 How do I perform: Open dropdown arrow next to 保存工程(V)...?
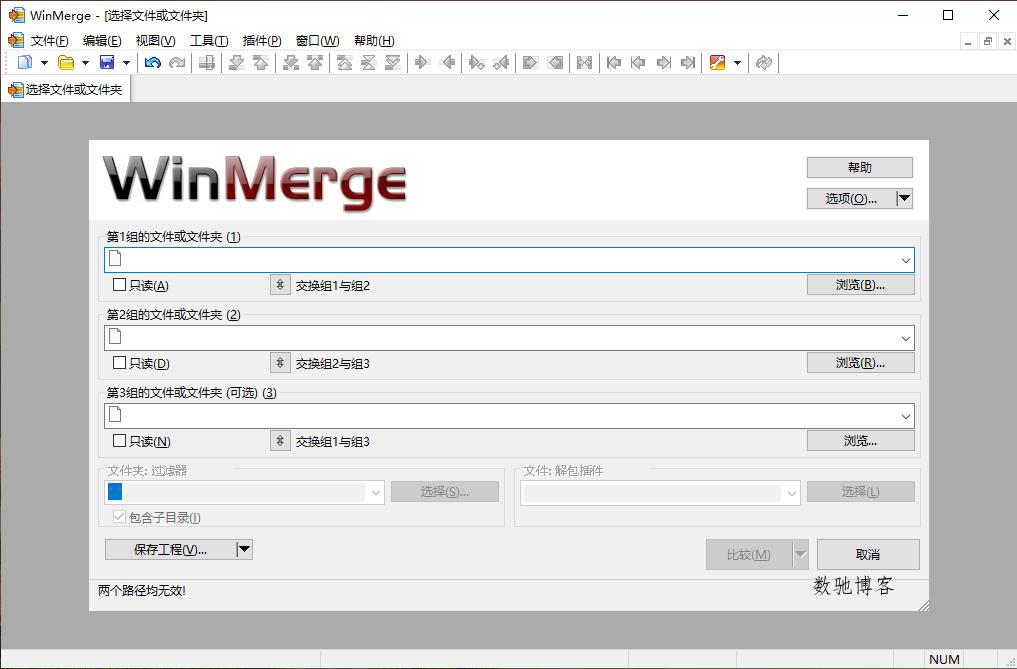coord(244,550)
